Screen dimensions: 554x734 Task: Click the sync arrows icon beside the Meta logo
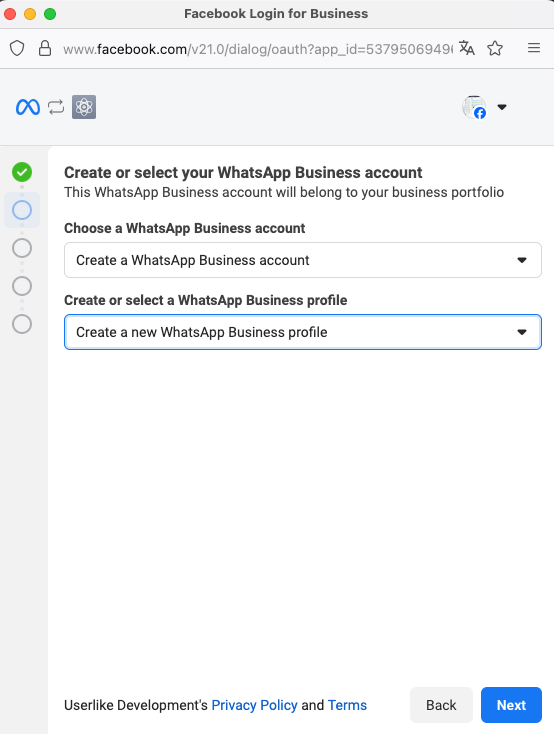56,107
